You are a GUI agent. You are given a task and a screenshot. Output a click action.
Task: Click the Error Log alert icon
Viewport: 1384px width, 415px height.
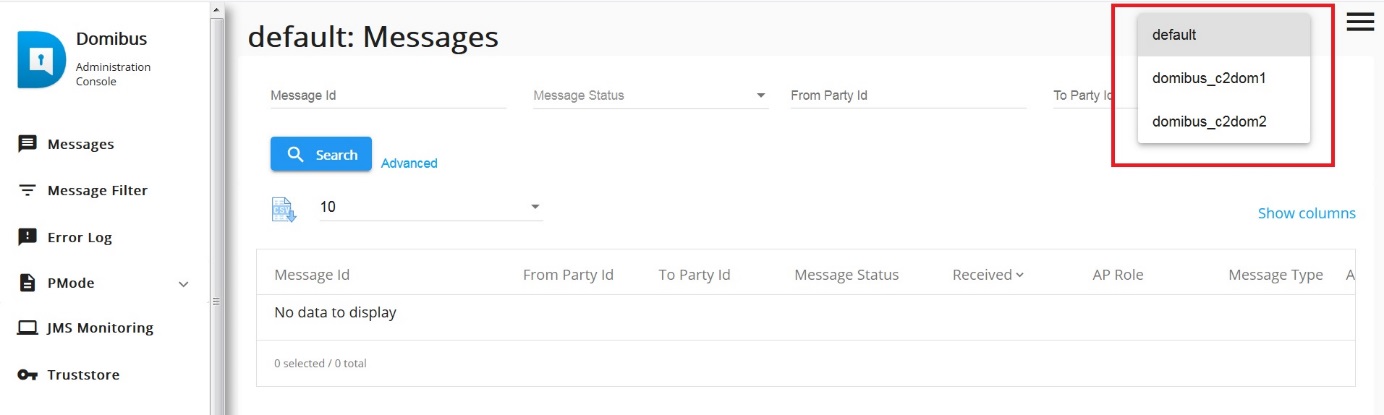[28, 237]
